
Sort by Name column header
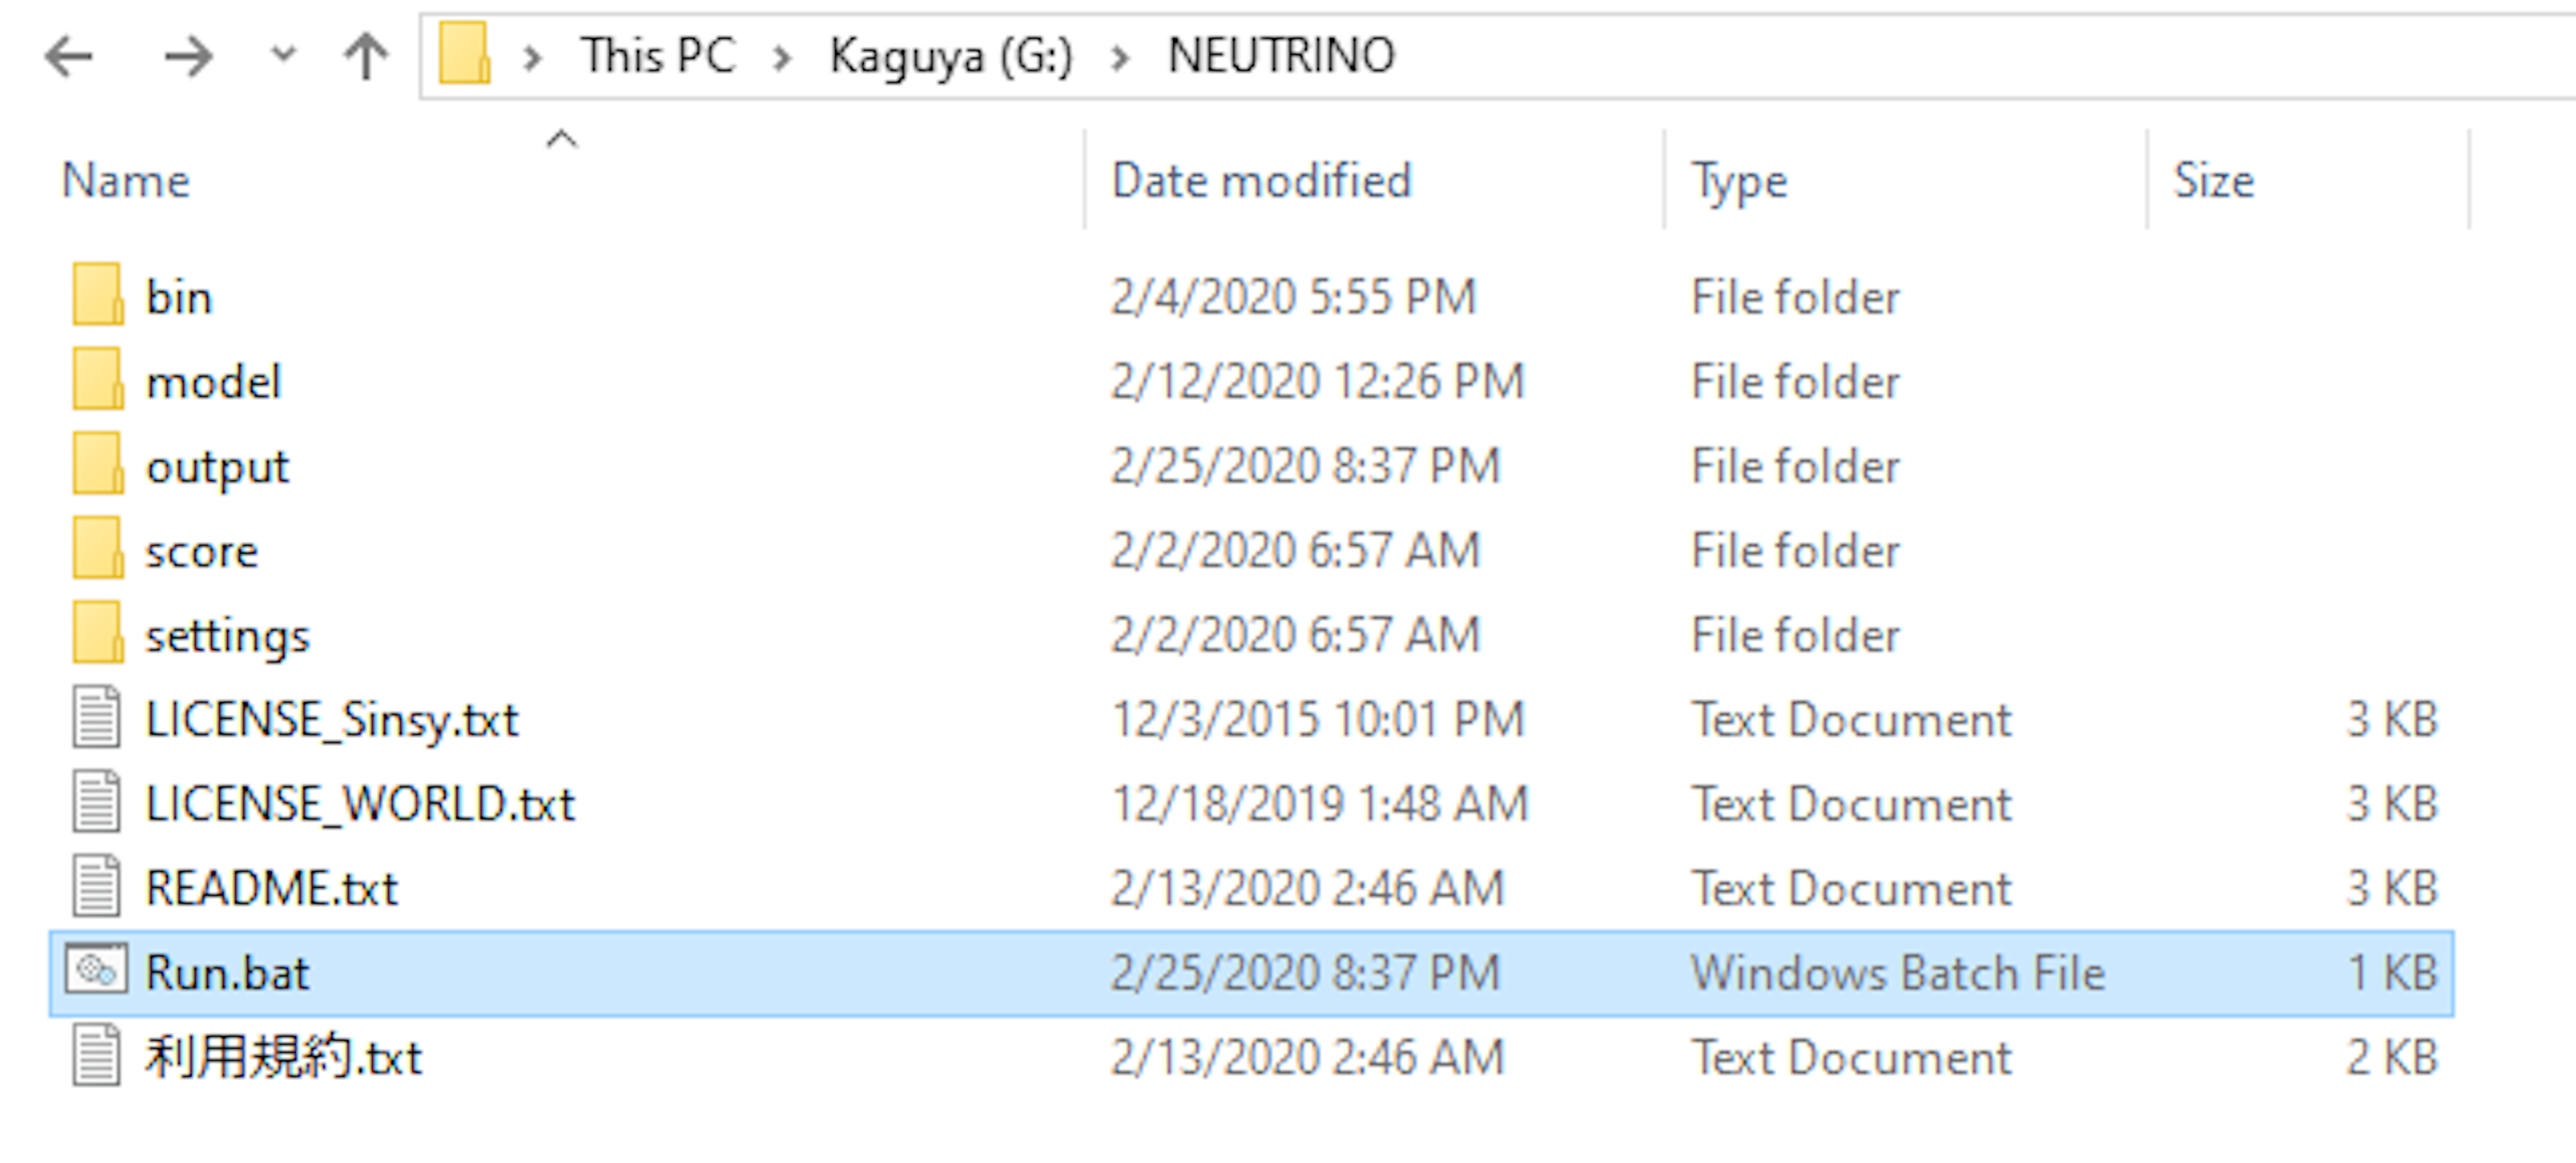pyautogui.click(x=126, y=181)
